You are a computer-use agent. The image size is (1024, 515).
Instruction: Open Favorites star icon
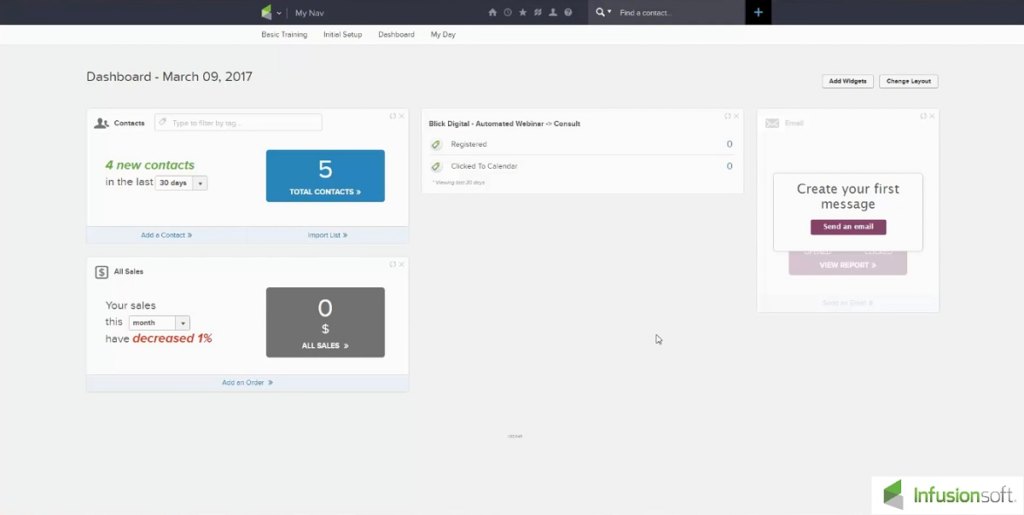click(x=522, y=12)
